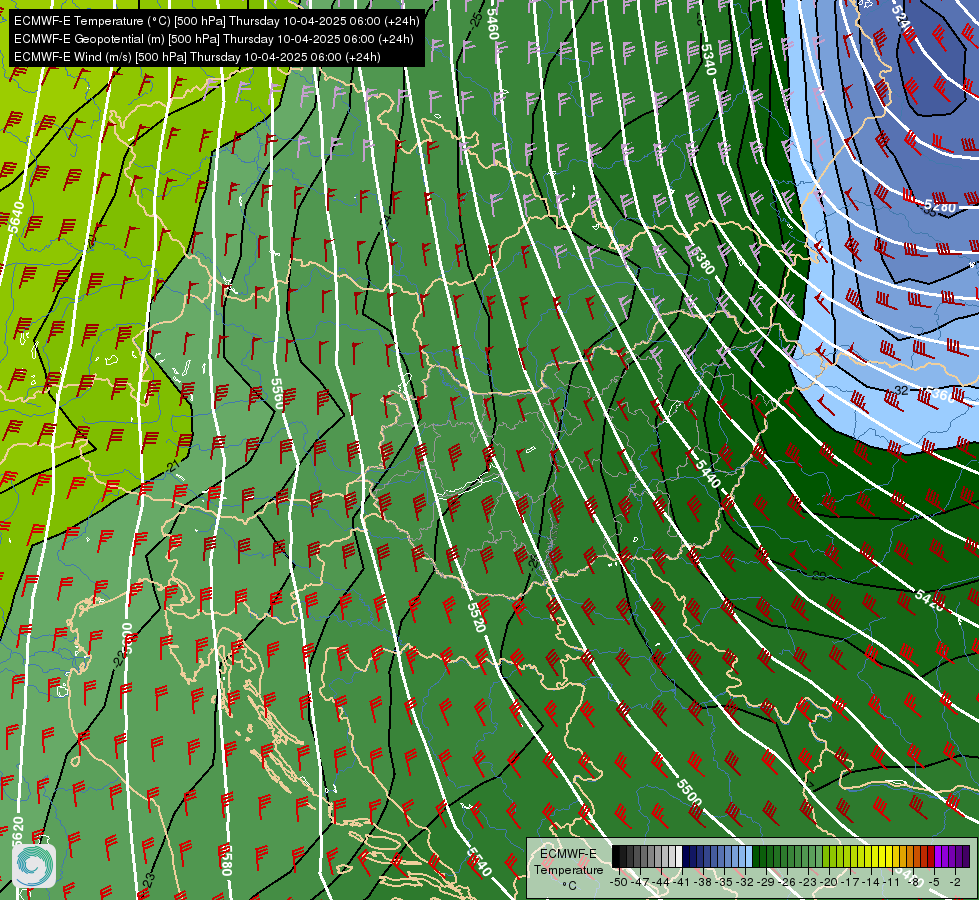Screen dimensions: 979x900
Task: Pick the dark purple swatch at legend's right end
Action: (x=966, y=856)
